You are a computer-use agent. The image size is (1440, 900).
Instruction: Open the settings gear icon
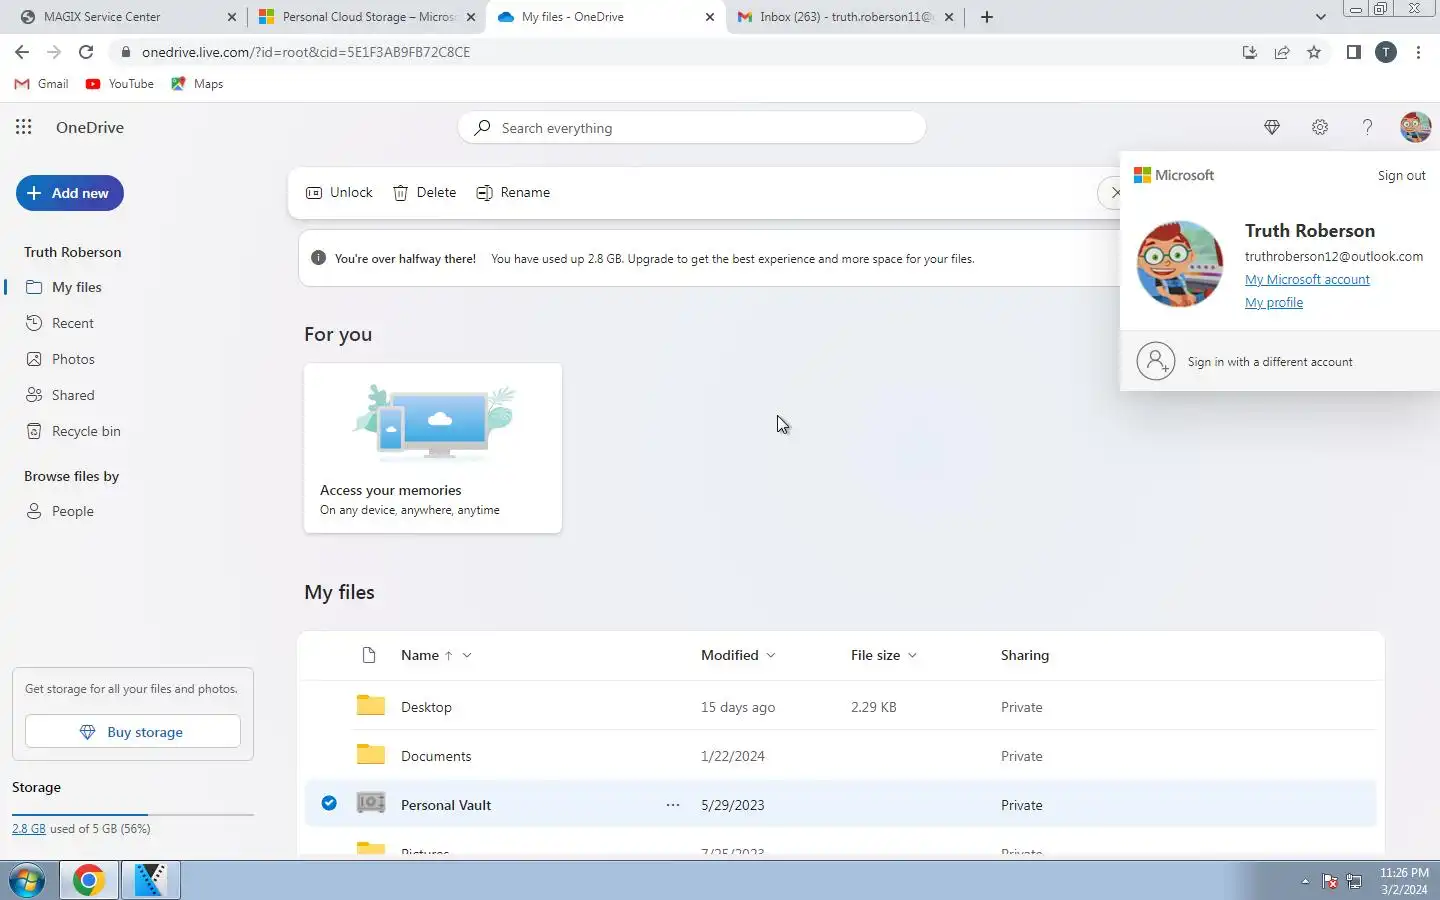click(x=1320, y=127)
